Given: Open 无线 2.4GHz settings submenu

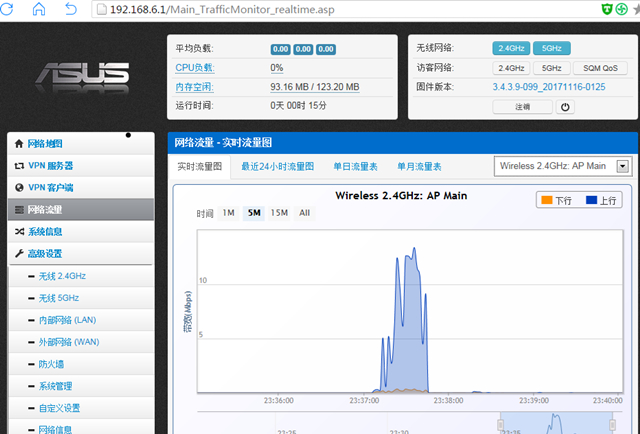Looking at the screenshot, I should 81,276.
